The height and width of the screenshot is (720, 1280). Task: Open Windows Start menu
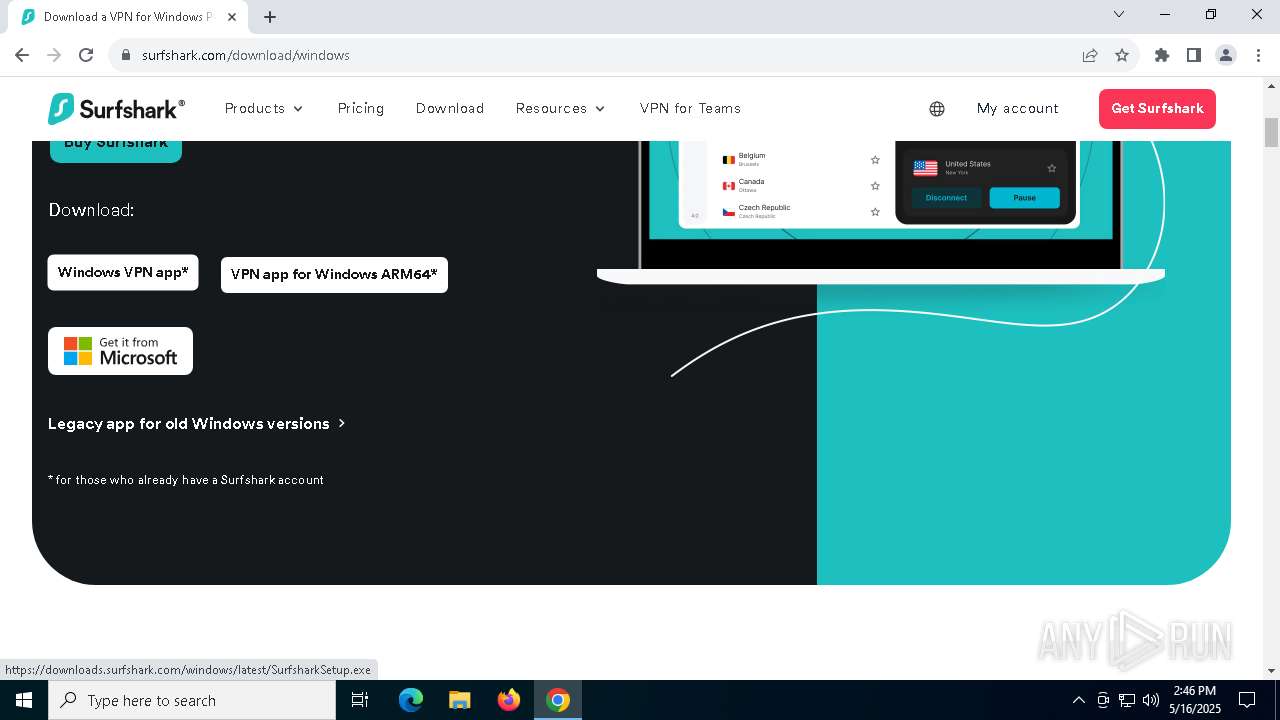[24, 700]
